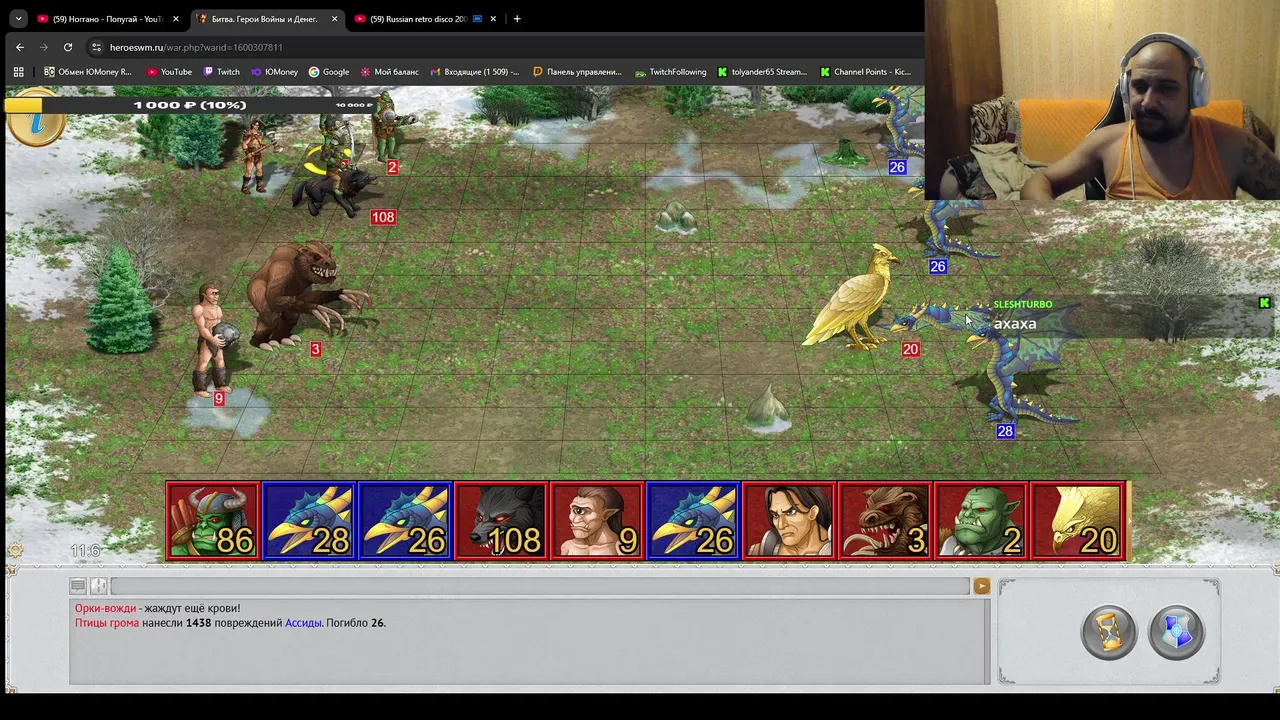Open the Панель управлени... bookmark
Image resolution: width=1280 pixels, height=720 pixels.
tap(577, 72)
